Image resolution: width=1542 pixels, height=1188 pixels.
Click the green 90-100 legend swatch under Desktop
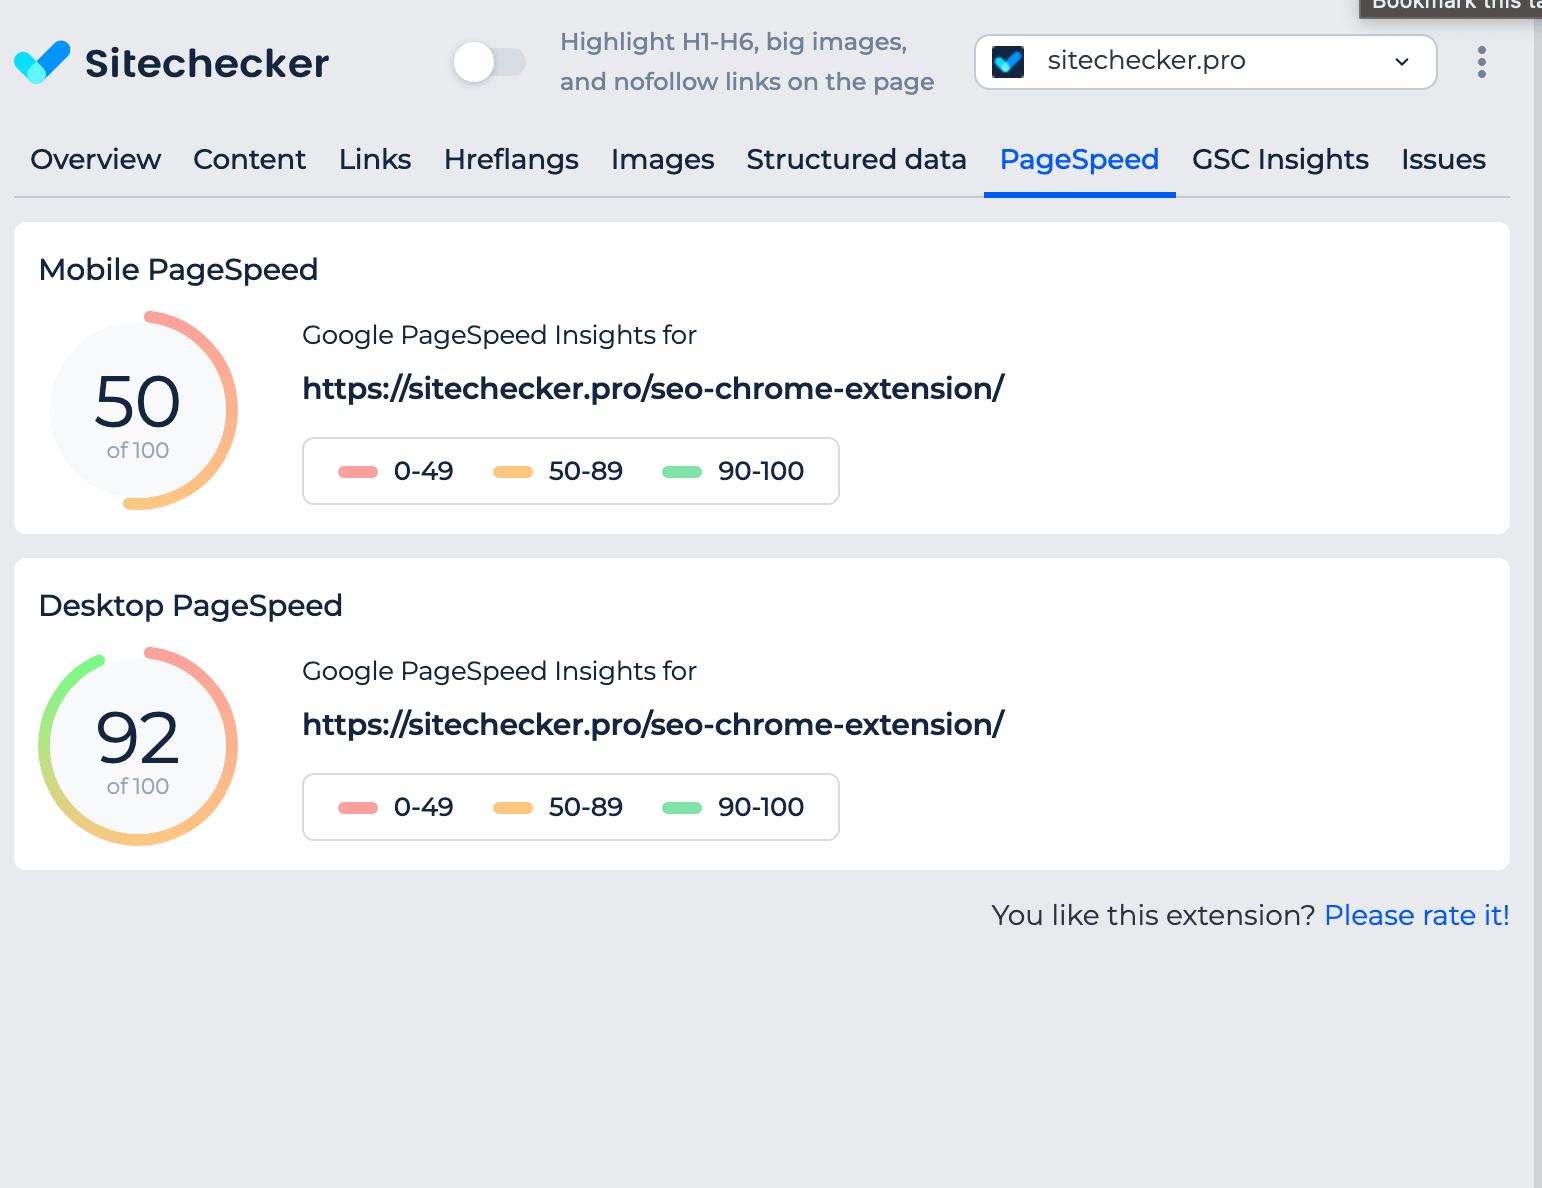[x=682, y=808]
